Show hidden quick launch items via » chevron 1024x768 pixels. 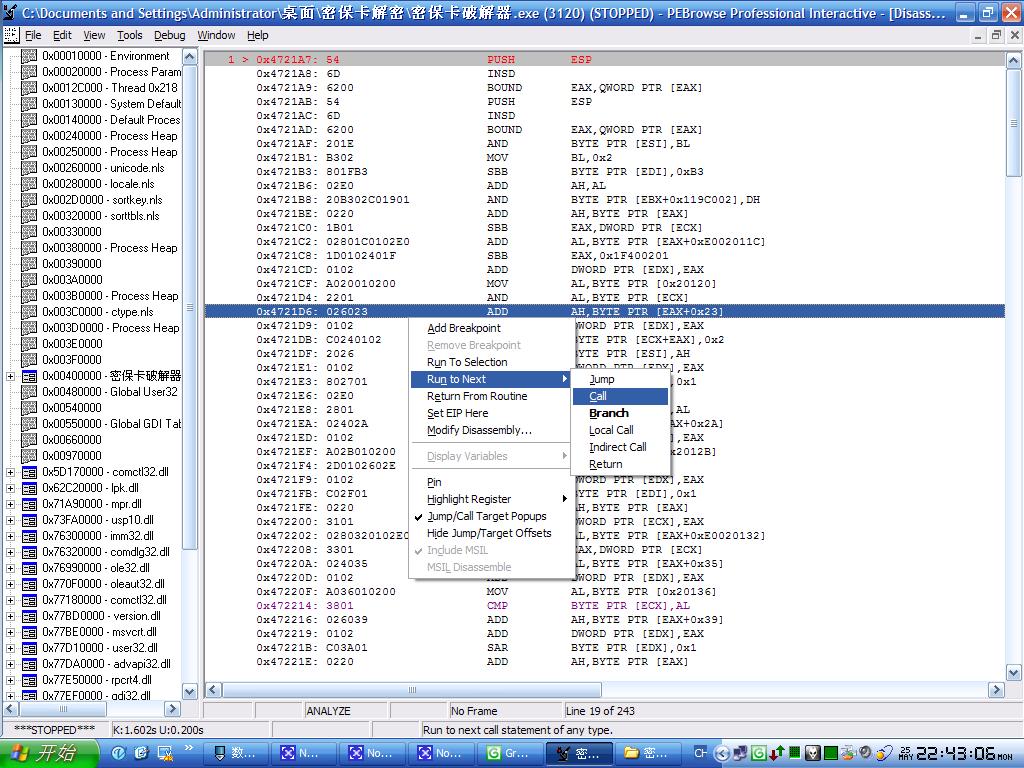pyautogui.click(x=189, y=748)
